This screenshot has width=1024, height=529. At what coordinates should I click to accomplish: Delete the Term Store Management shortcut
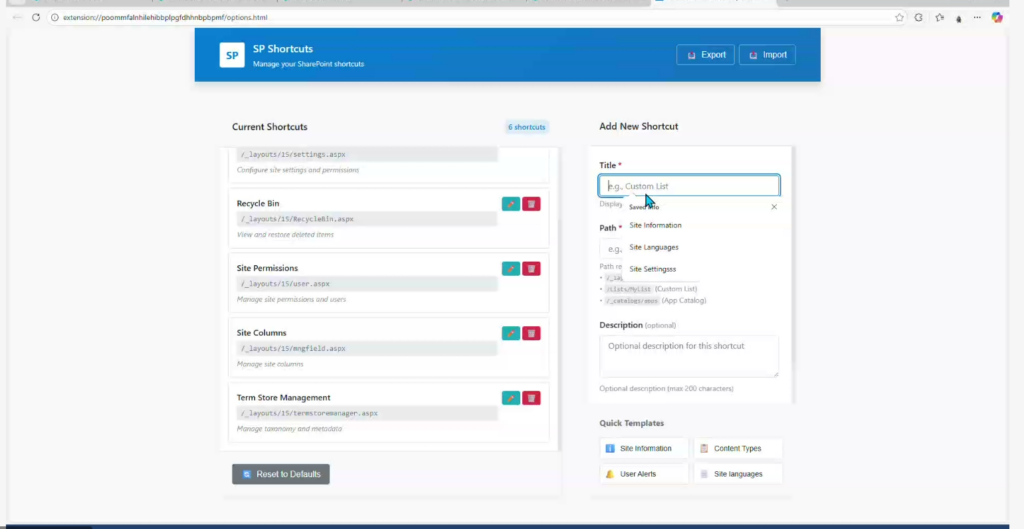[x=531, y=398]
